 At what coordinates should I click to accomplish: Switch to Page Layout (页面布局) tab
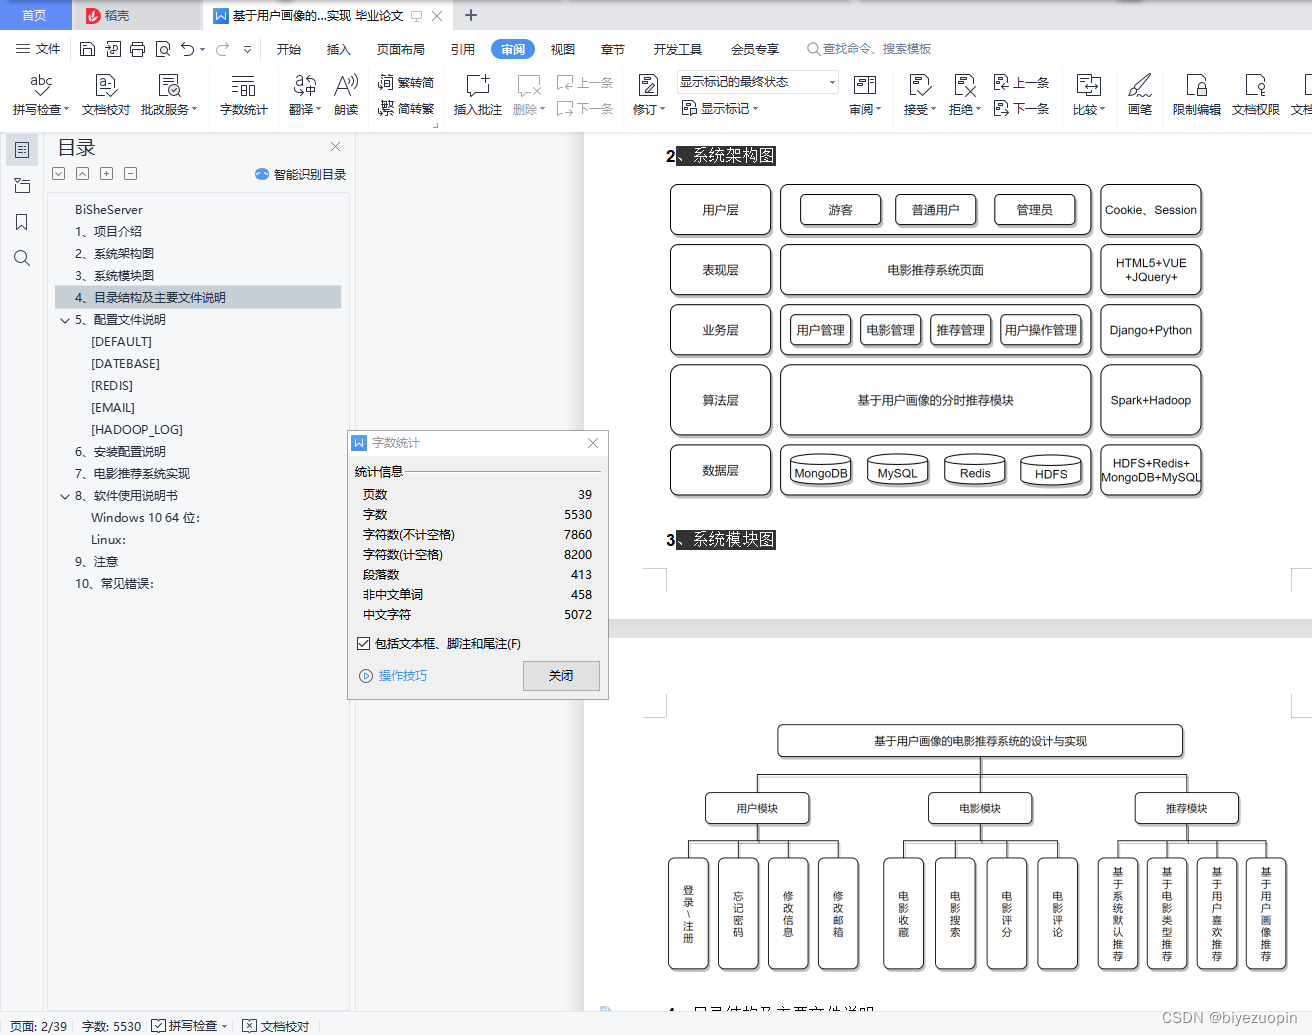tap(401, 49)
